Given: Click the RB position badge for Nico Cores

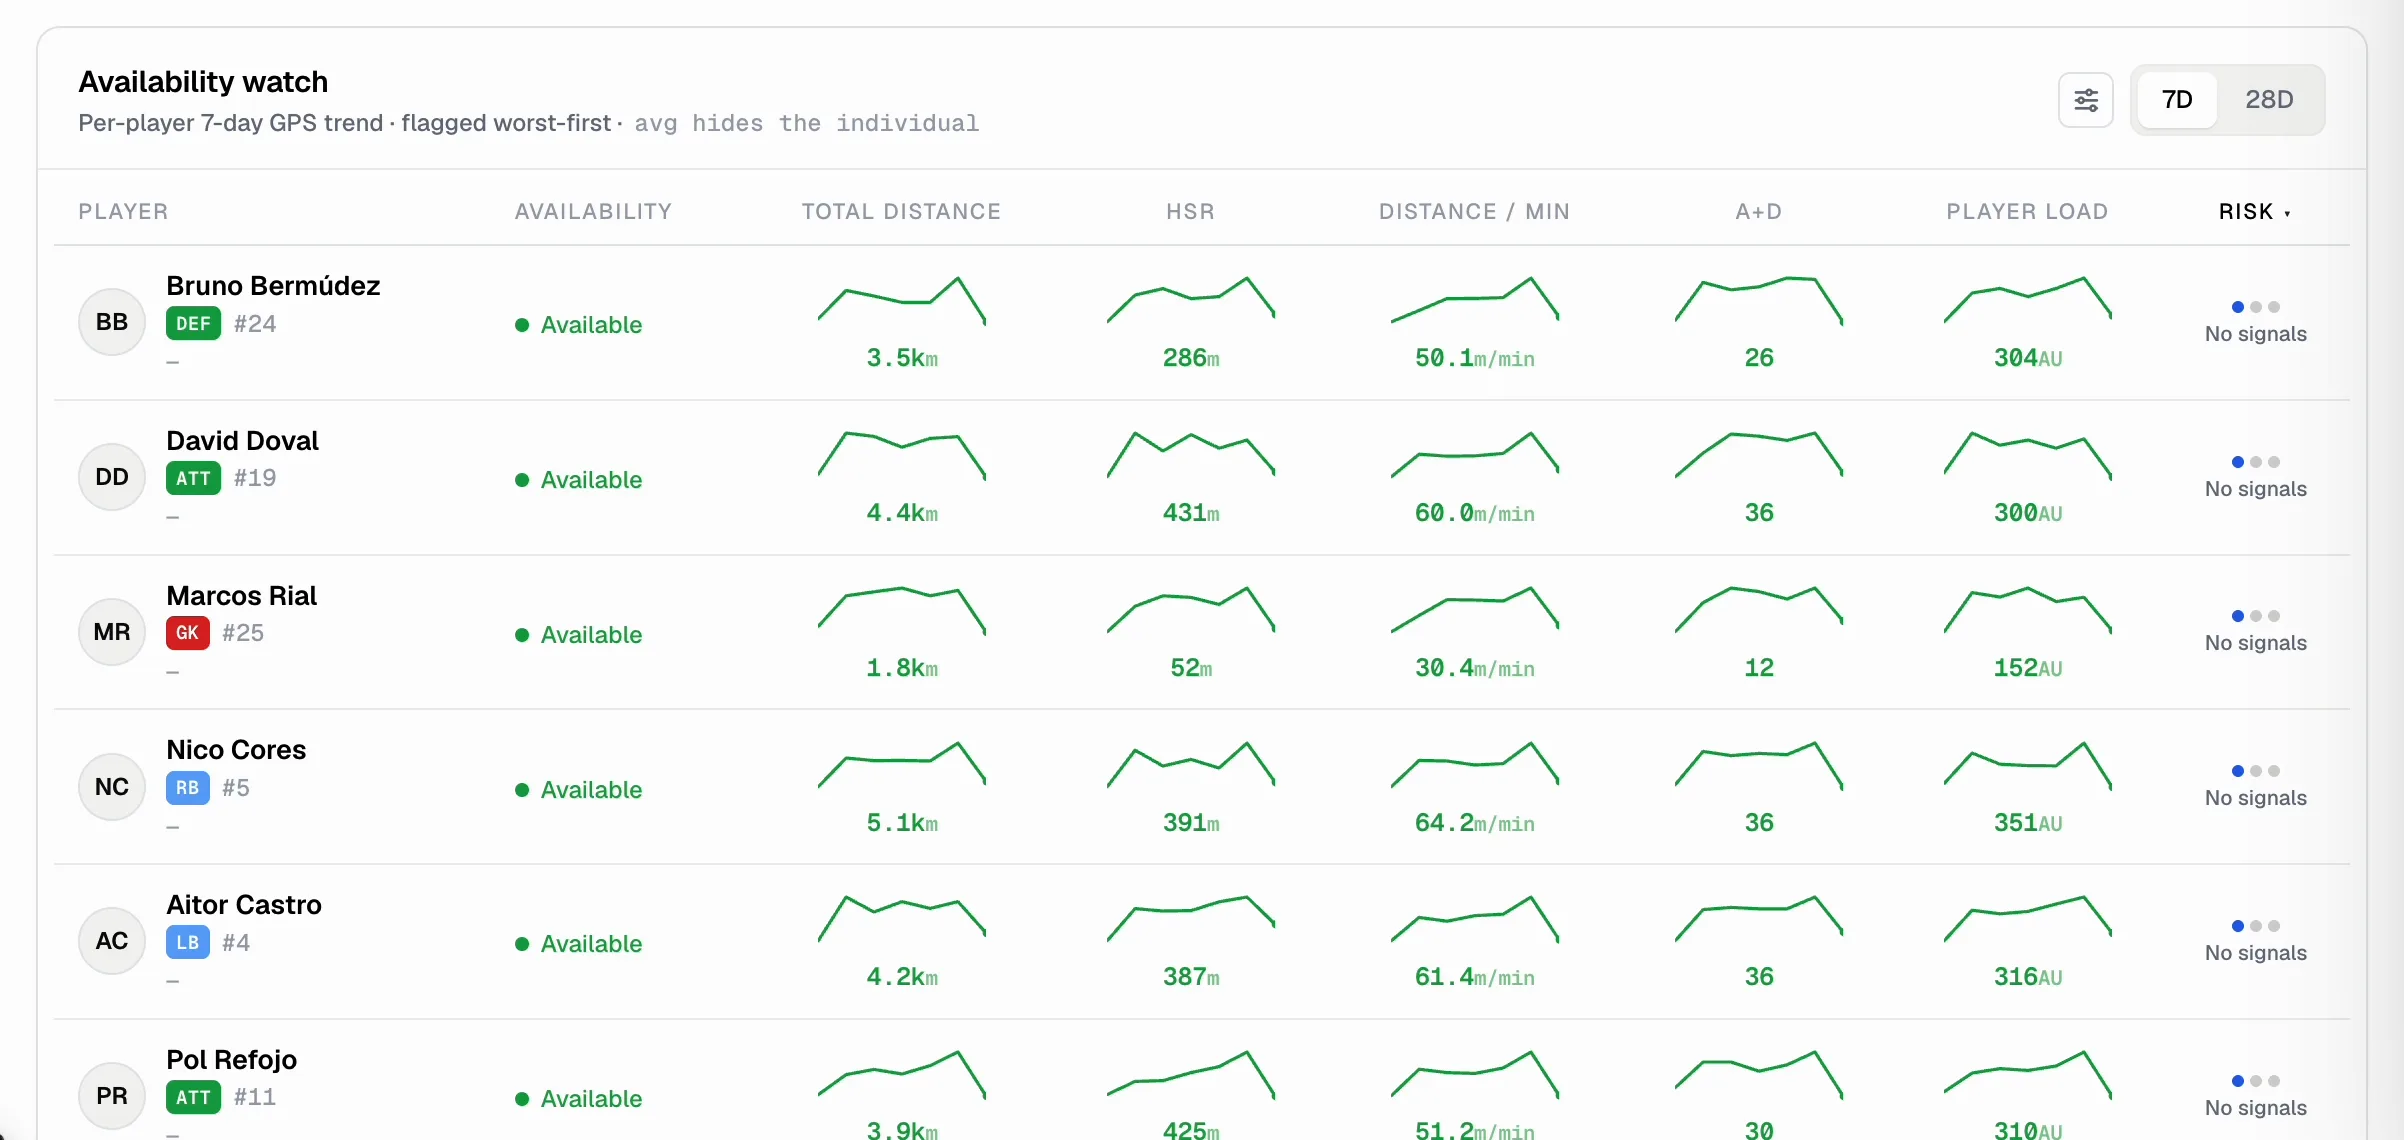Looking at the screenshot, I should (187, 787).
